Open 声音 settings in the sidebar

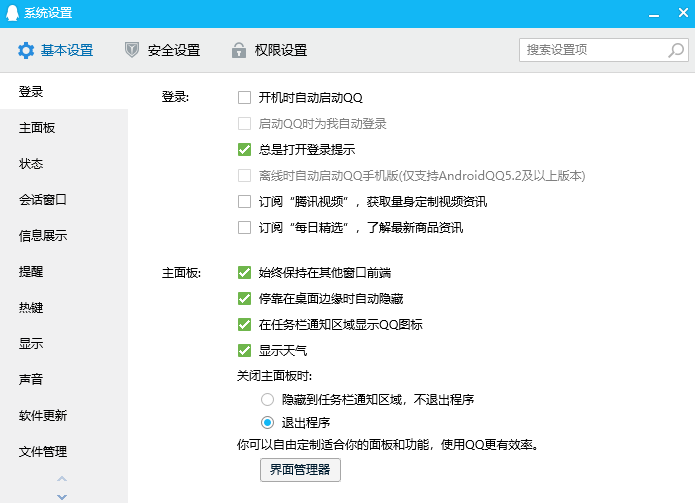64,379
